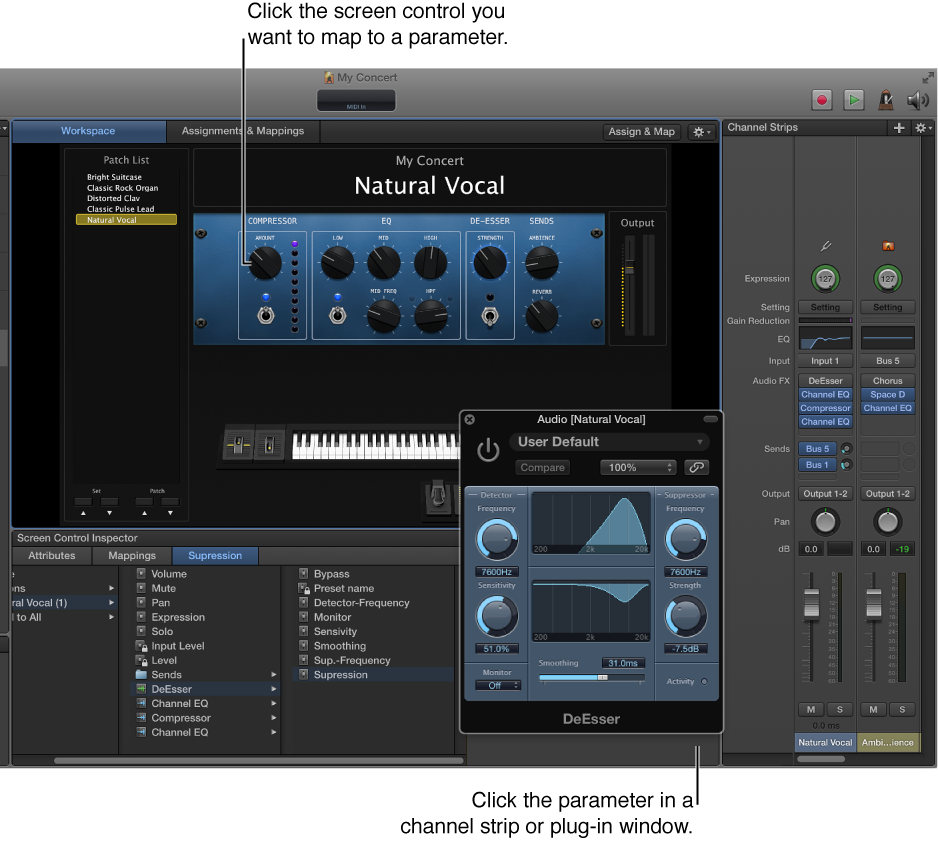Click the speaker icon in the top toolbar
This screenshot has width=938, height=844.
[917, 100]
